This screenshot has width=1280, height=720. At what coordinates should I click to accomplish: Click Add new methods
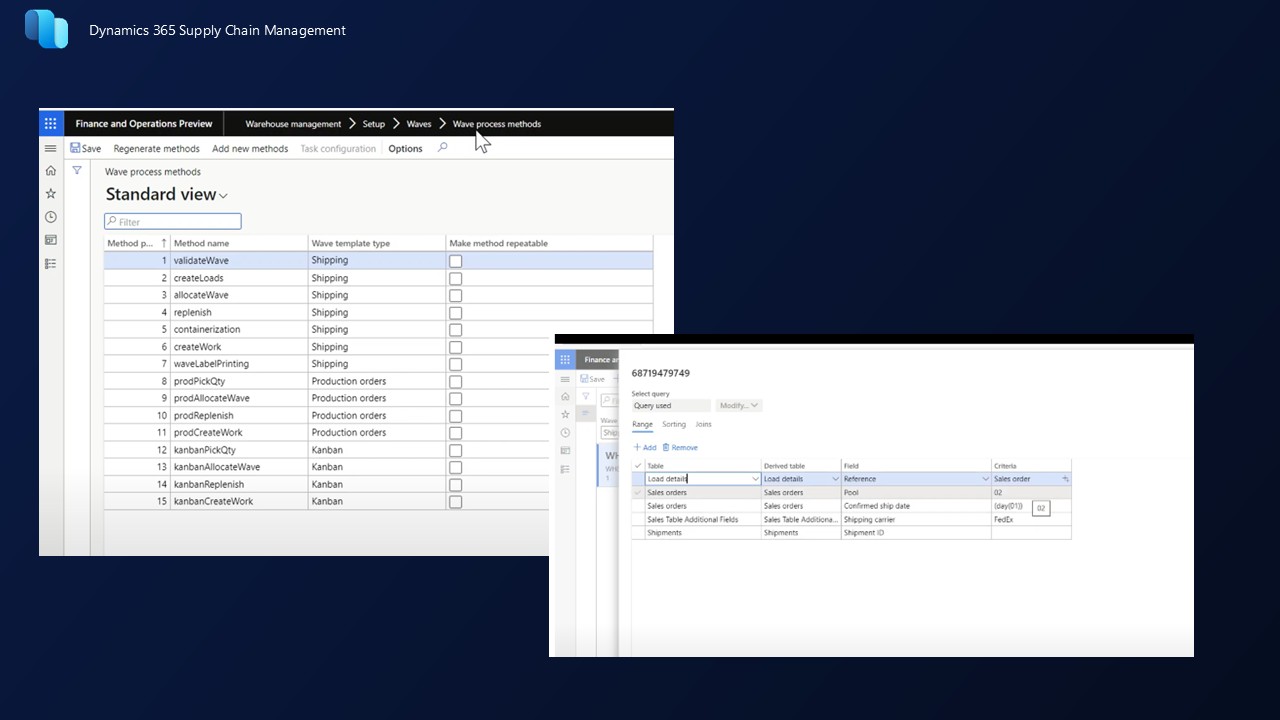(x=250, y=149)
